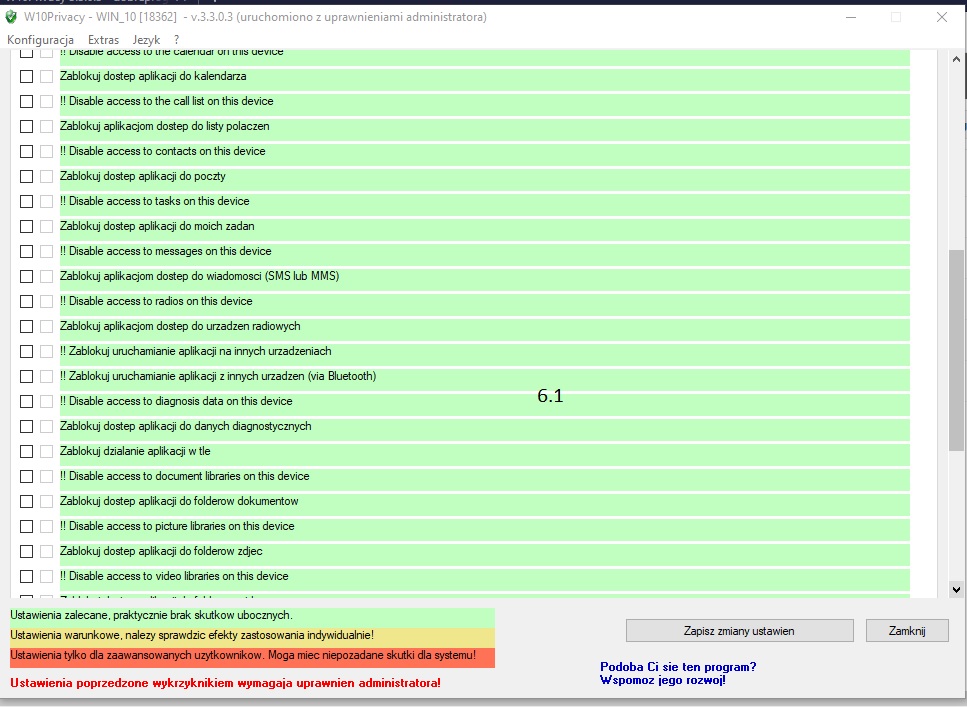This screenshot has height=707, width=967.
Task: Check box for Disable access to radios
Action: pyautogui.click(x=27, y=301)
